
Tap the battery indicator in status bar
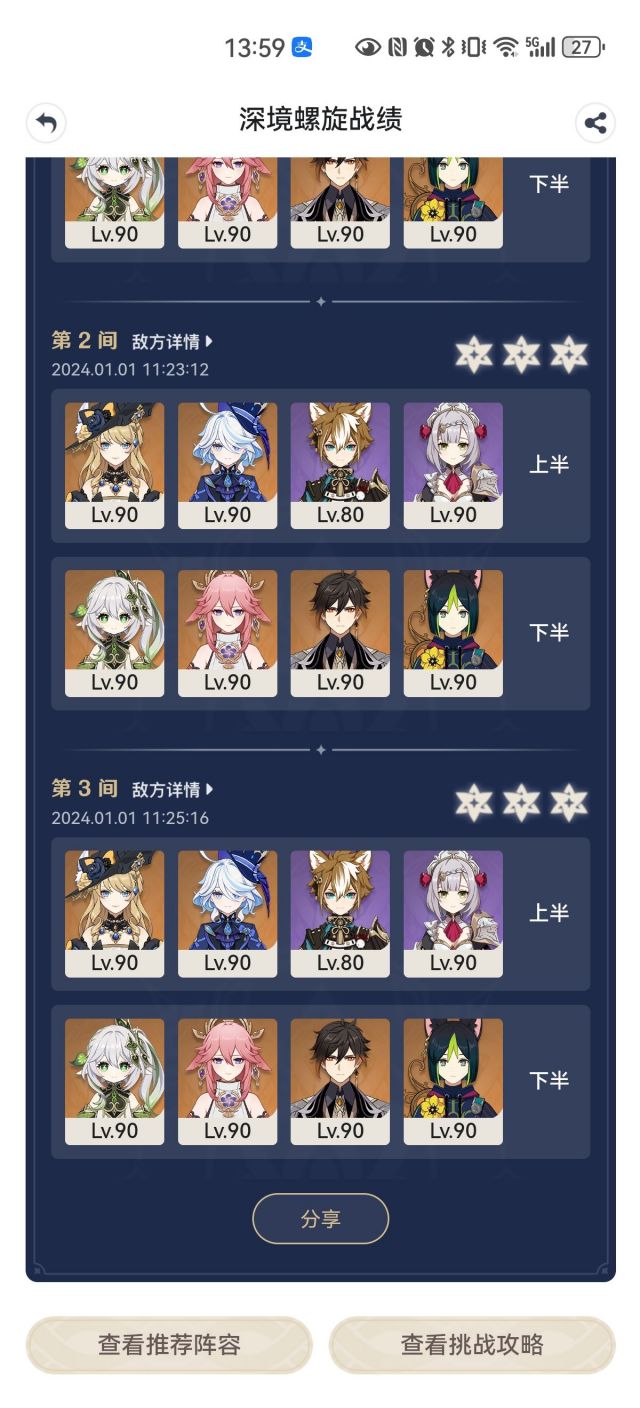point(582,47)
